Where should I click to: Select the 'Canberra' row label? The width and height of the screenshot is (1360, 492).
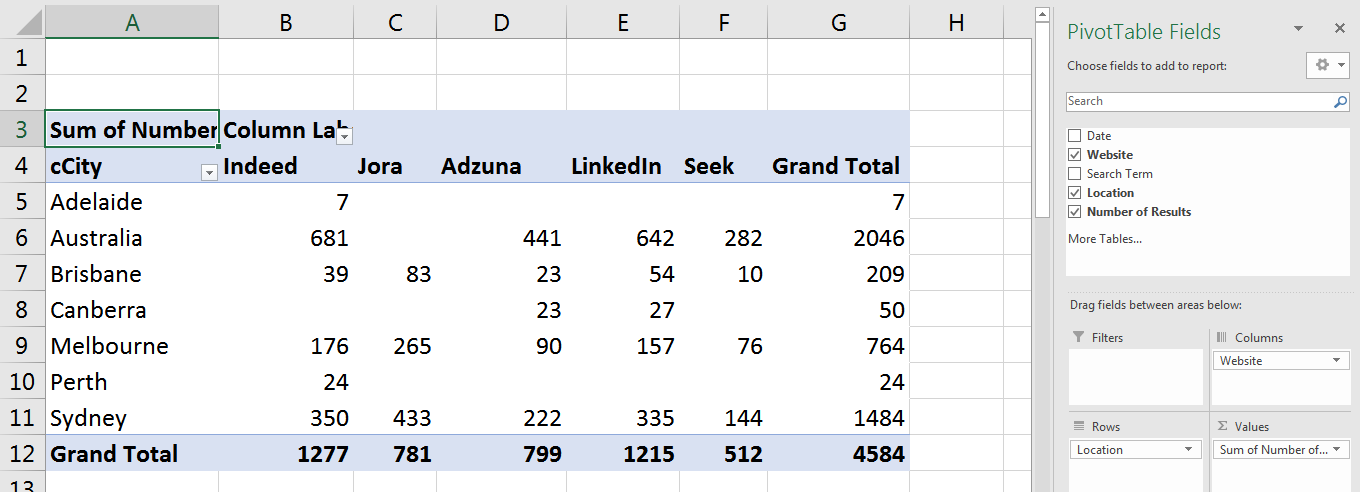click(132, 309)
